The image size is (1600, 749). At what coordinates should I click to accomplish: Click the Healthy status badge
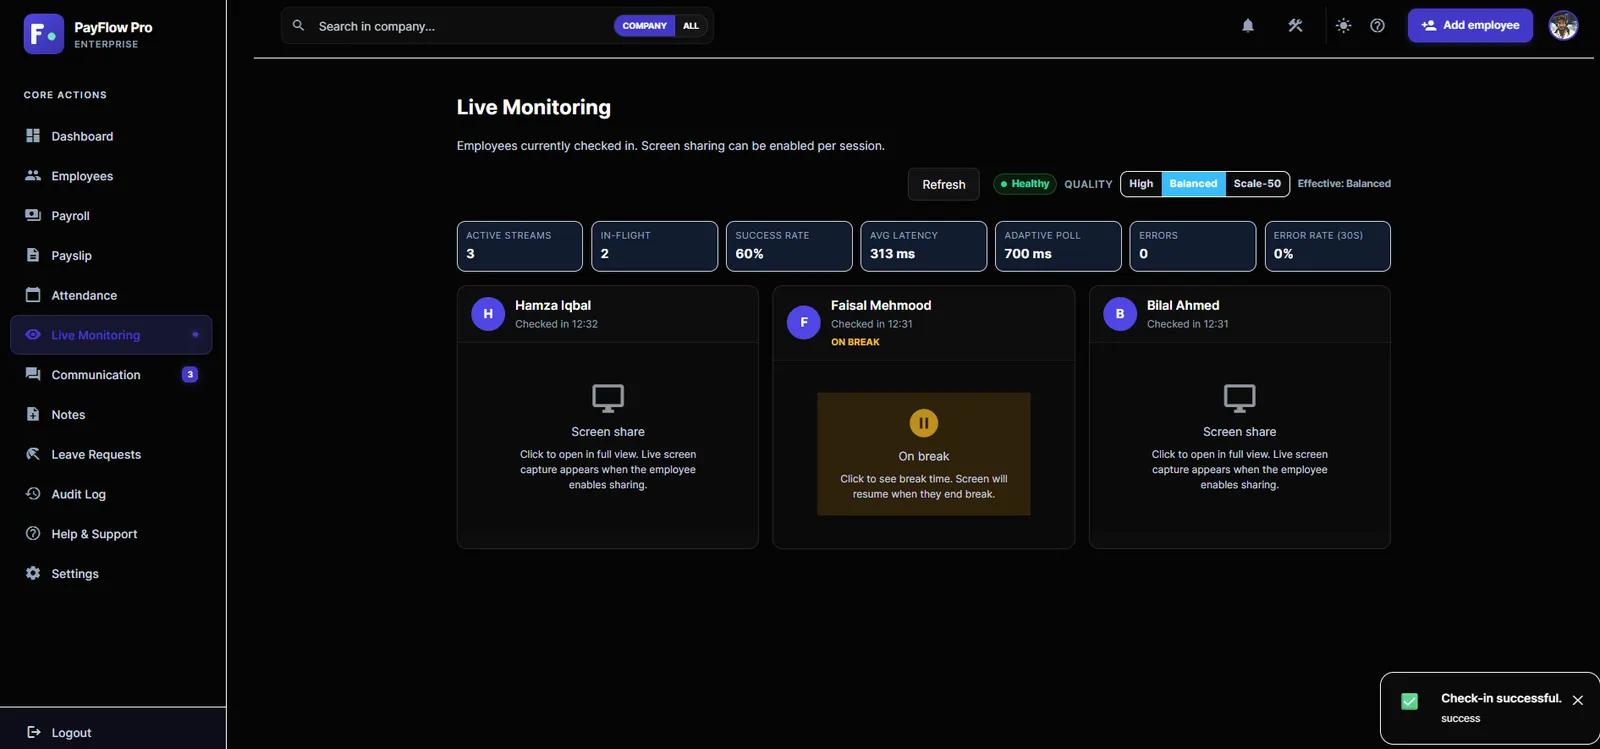pyautogui.click(x=1025, y=184)
